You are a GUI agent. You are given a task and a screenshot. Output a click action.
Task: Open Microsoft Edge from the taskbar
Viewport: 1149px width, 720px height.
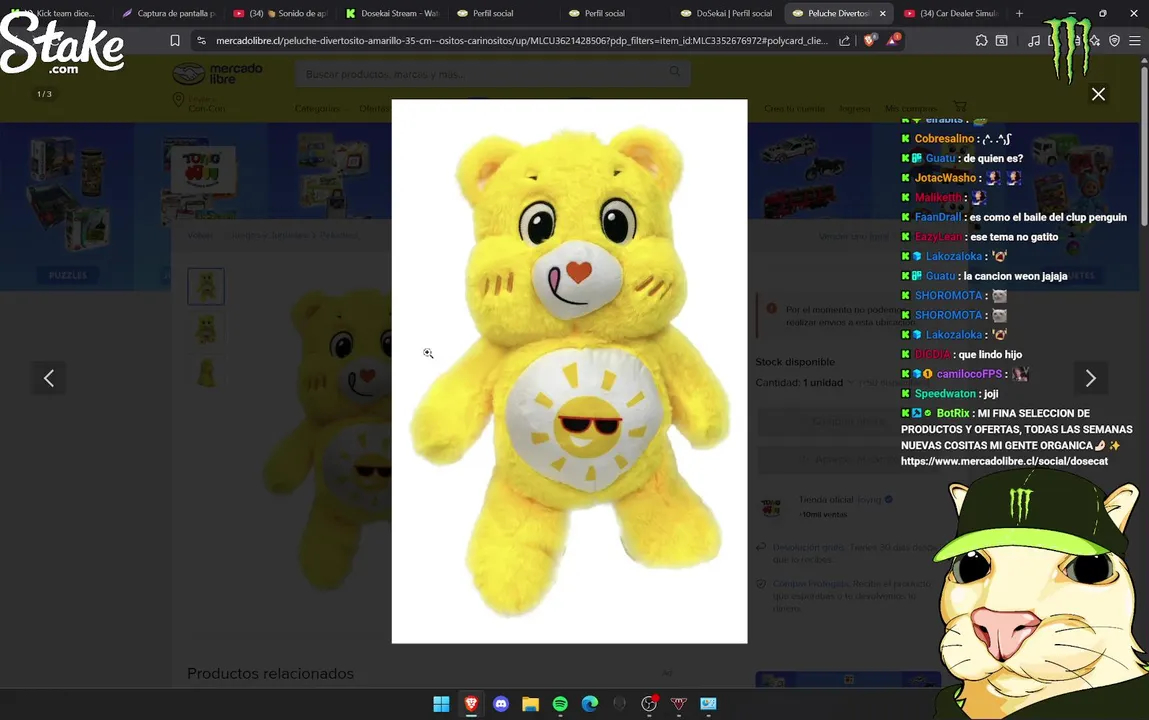click(590, 704)
